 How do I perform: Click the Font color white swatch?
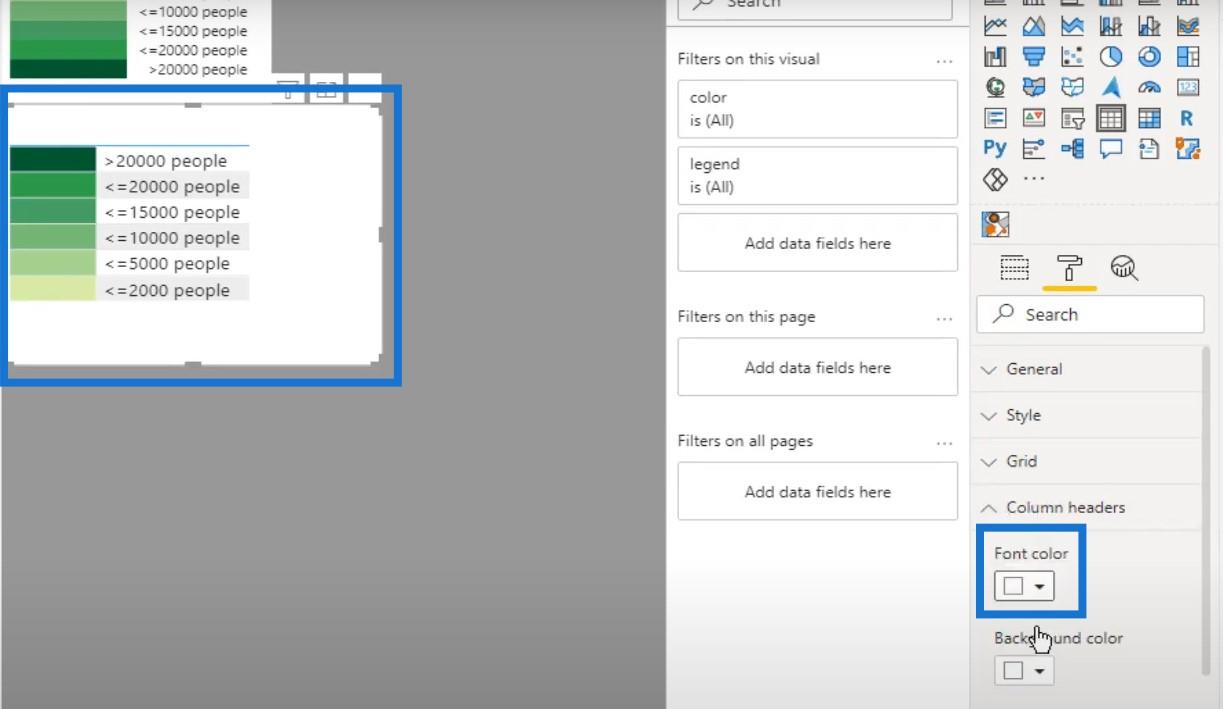(1013, 587)
